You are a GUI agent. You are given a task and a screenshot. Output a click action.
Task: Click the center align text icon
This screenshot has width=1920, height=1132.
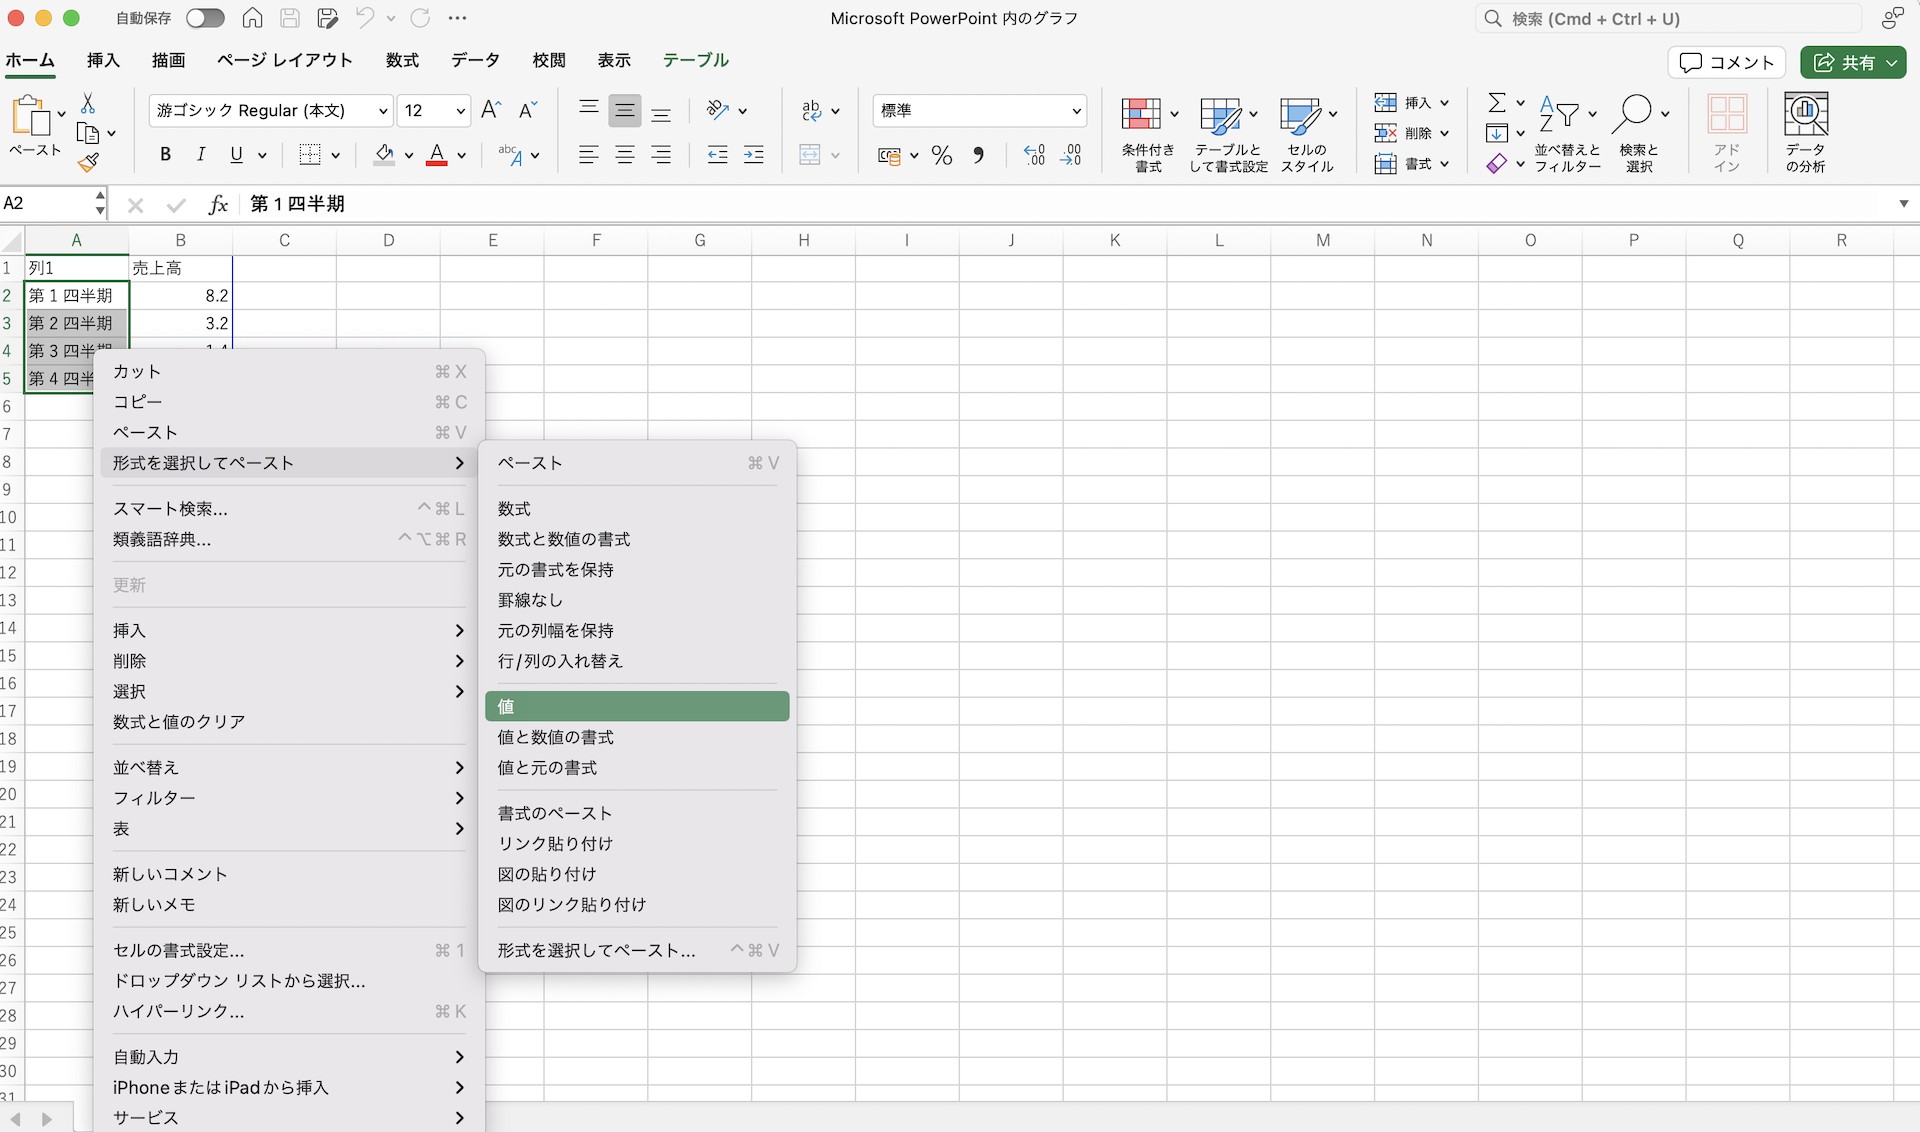[625, 155]
